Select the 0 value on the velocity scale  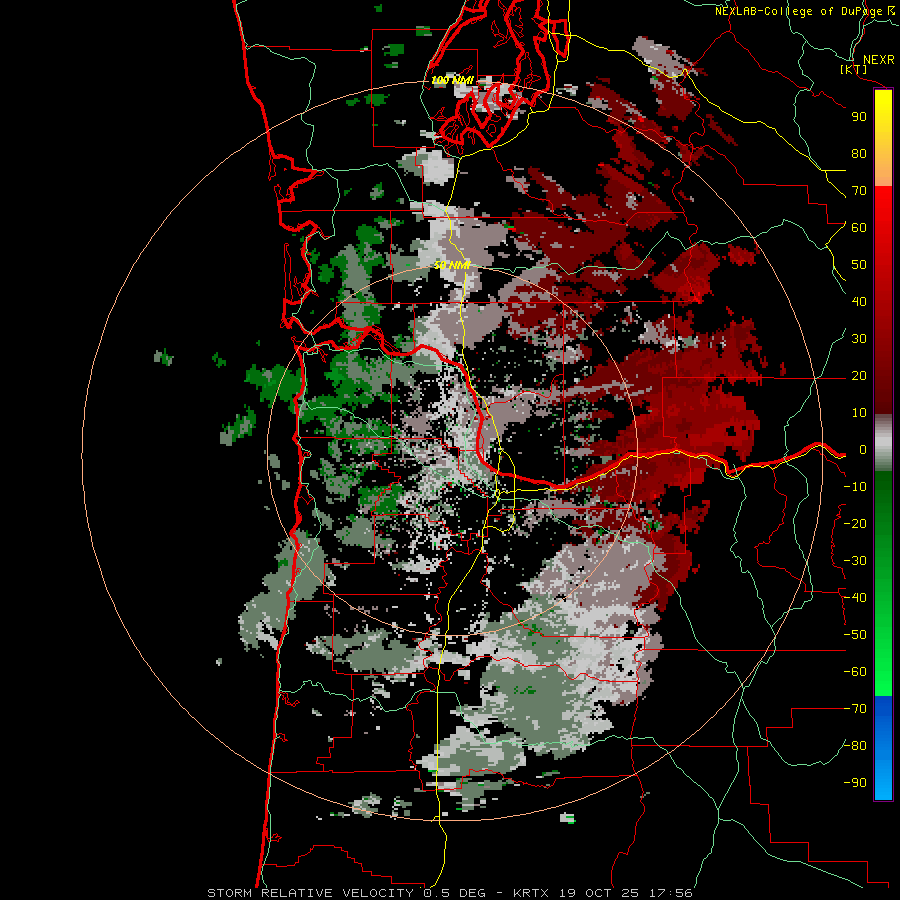click(x=863, y=450)
